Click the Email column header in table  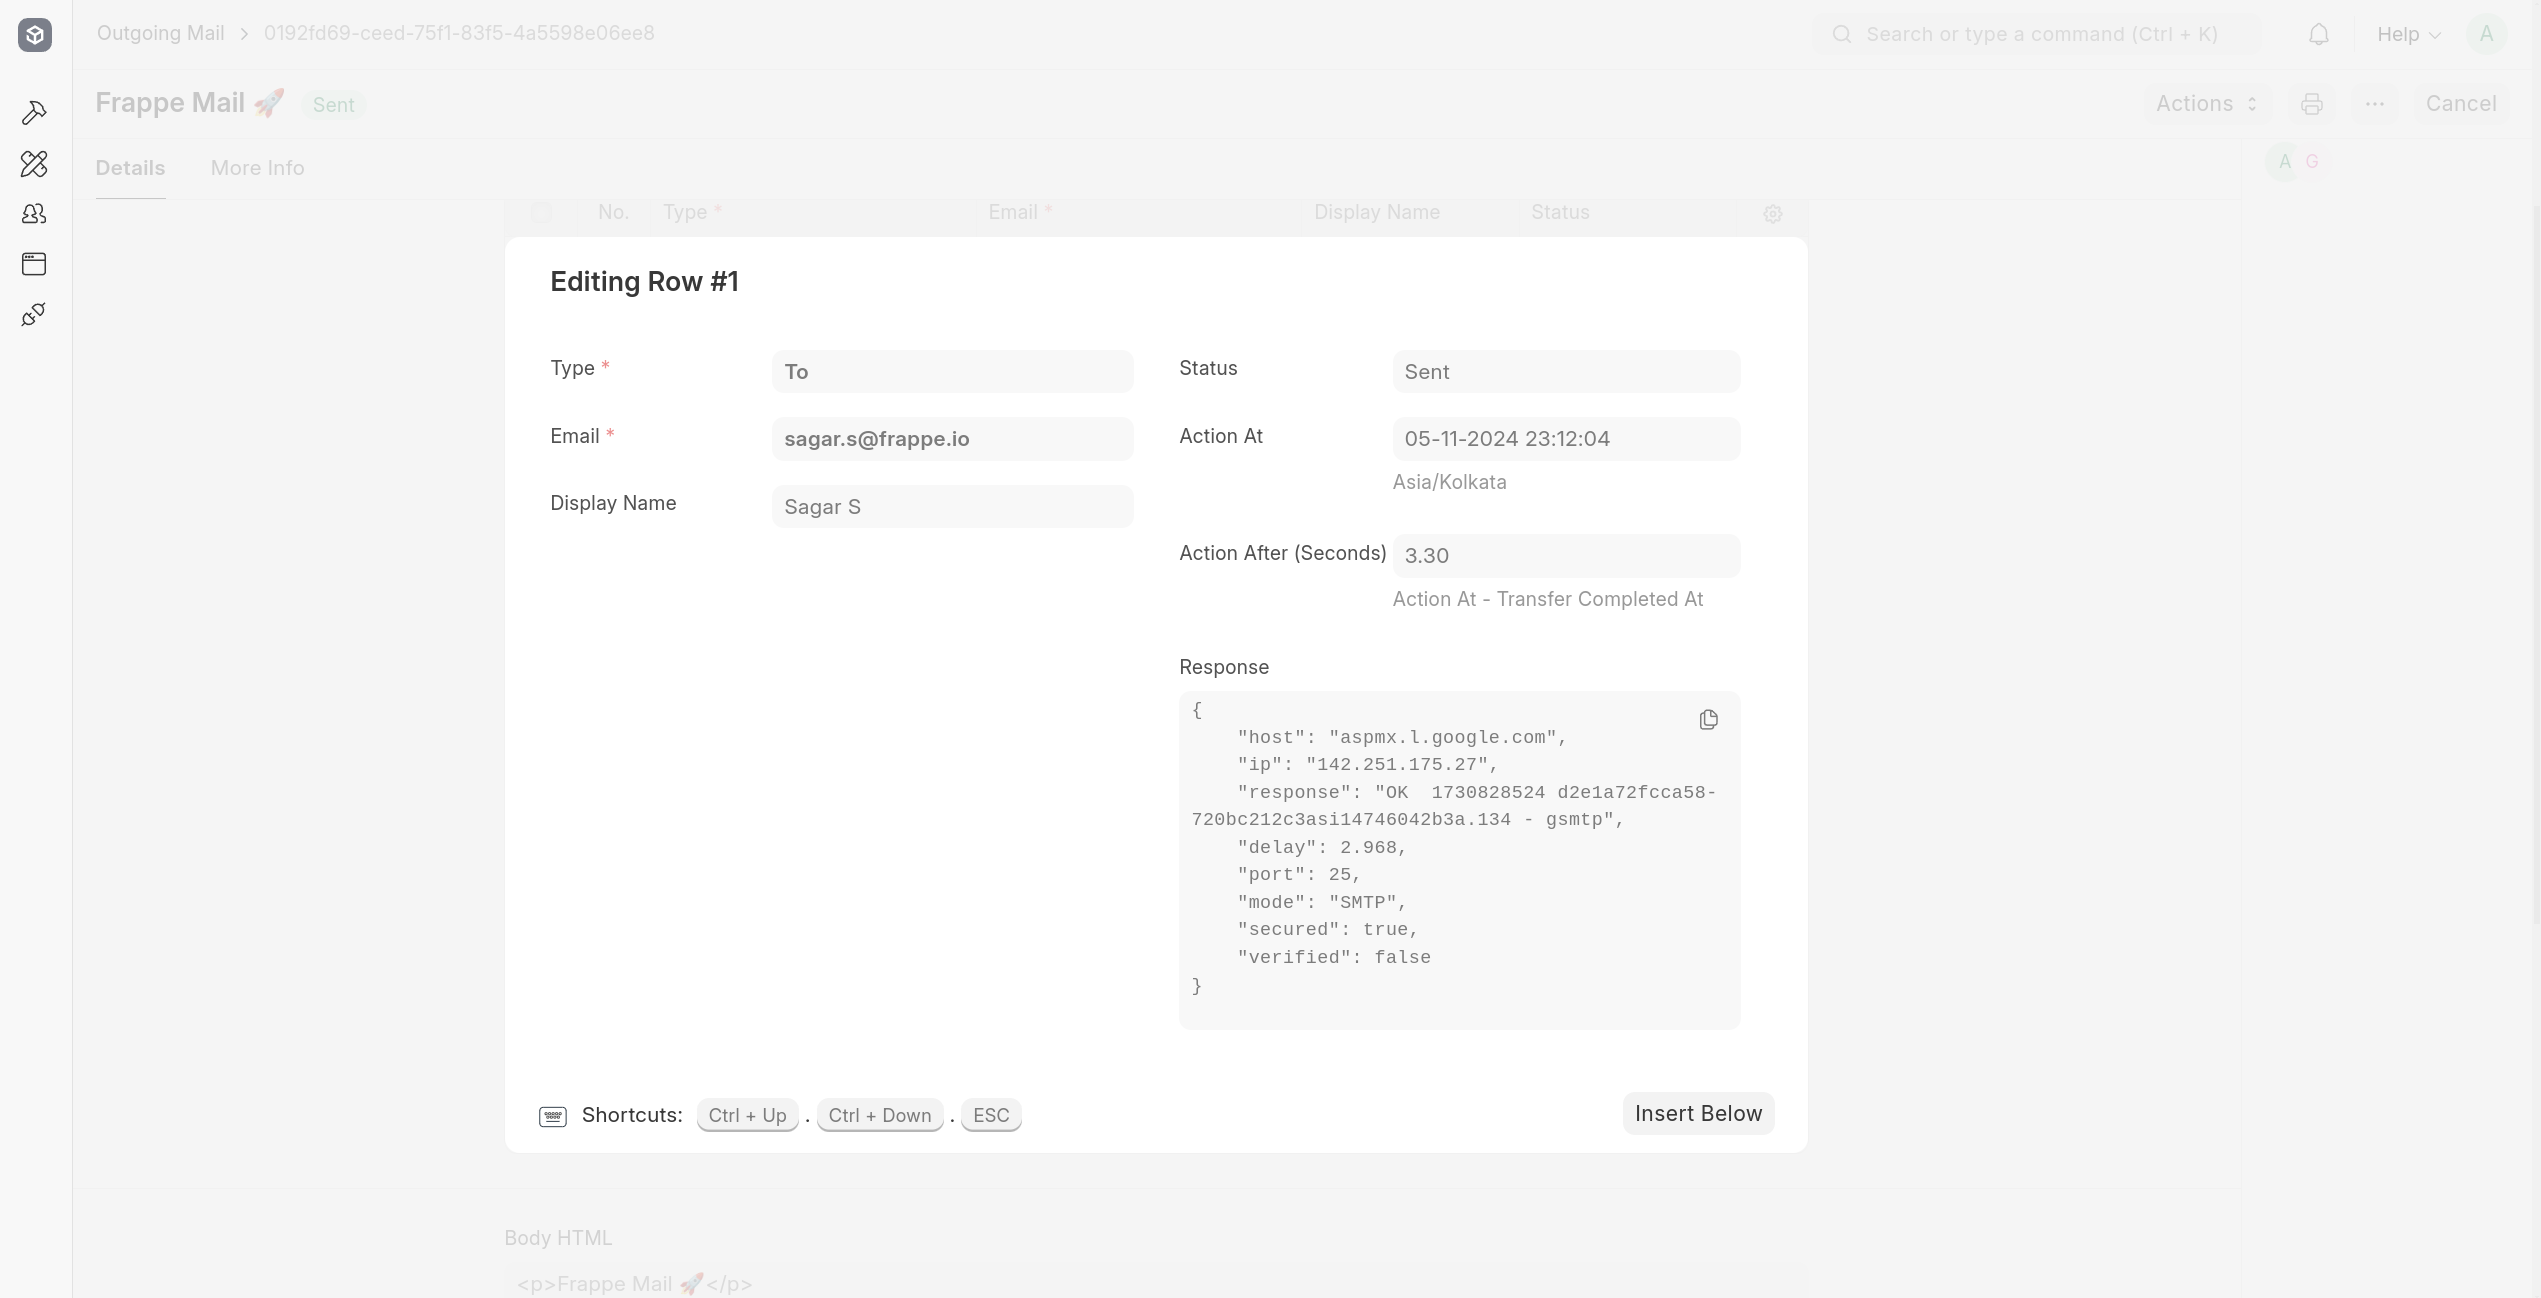(1020, 212)
